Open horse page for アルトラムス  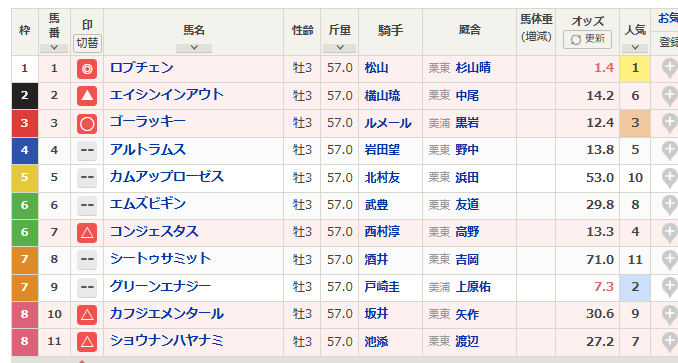click(147, 150)
